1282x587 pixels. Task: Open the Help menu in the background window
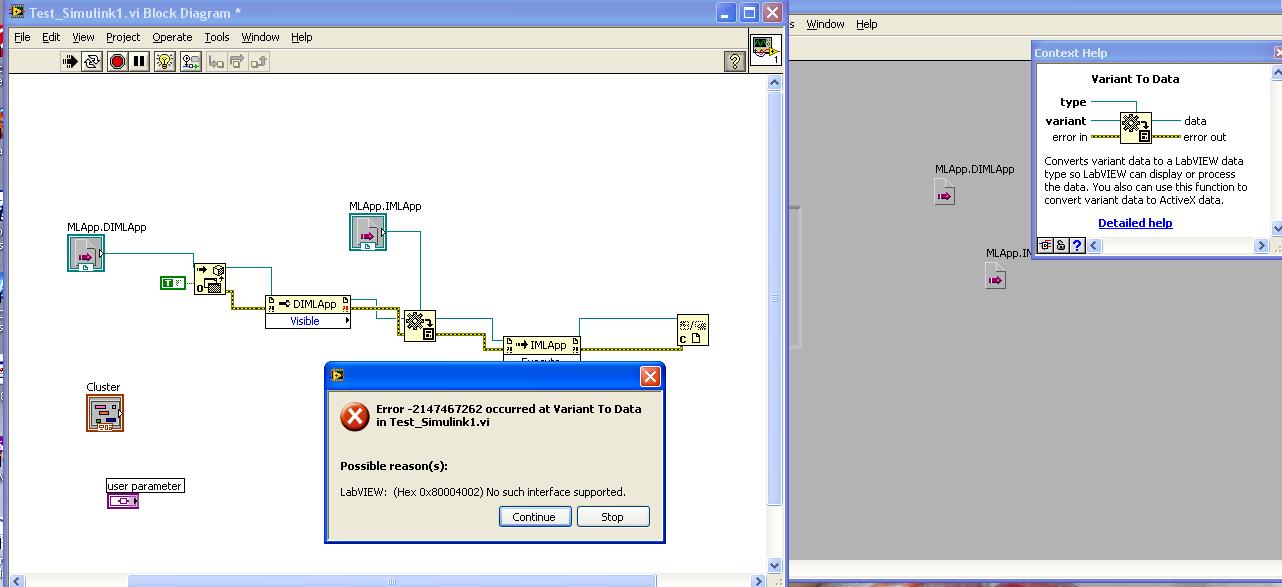click(x=867, y=24)
